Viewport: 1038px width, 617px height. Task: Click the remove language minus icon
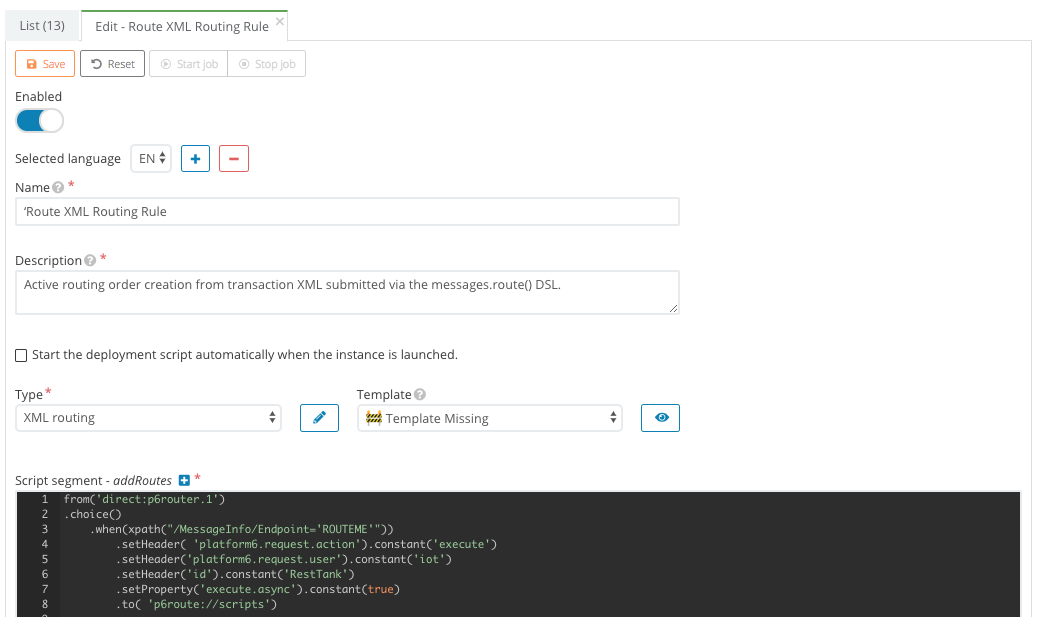click(x=233, y=158)
